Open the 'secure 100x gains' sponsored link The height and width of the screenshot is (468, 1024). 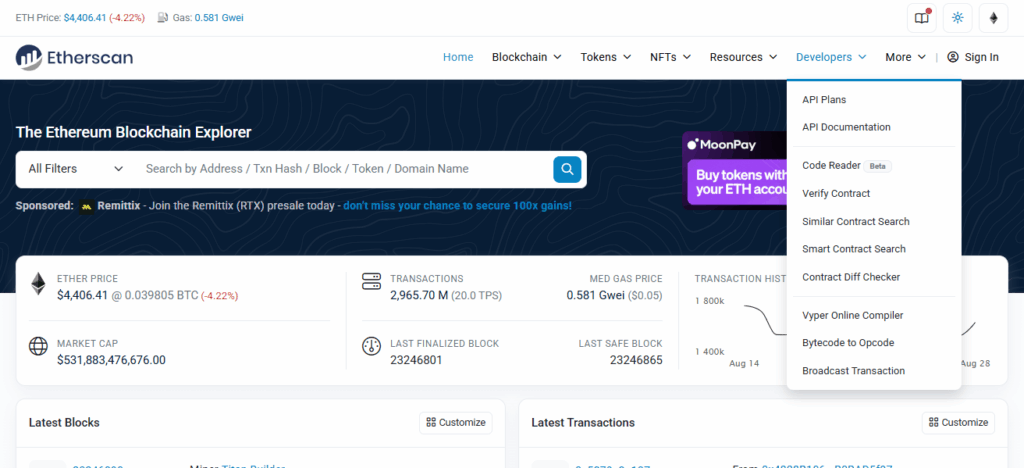tap(457, 206)
